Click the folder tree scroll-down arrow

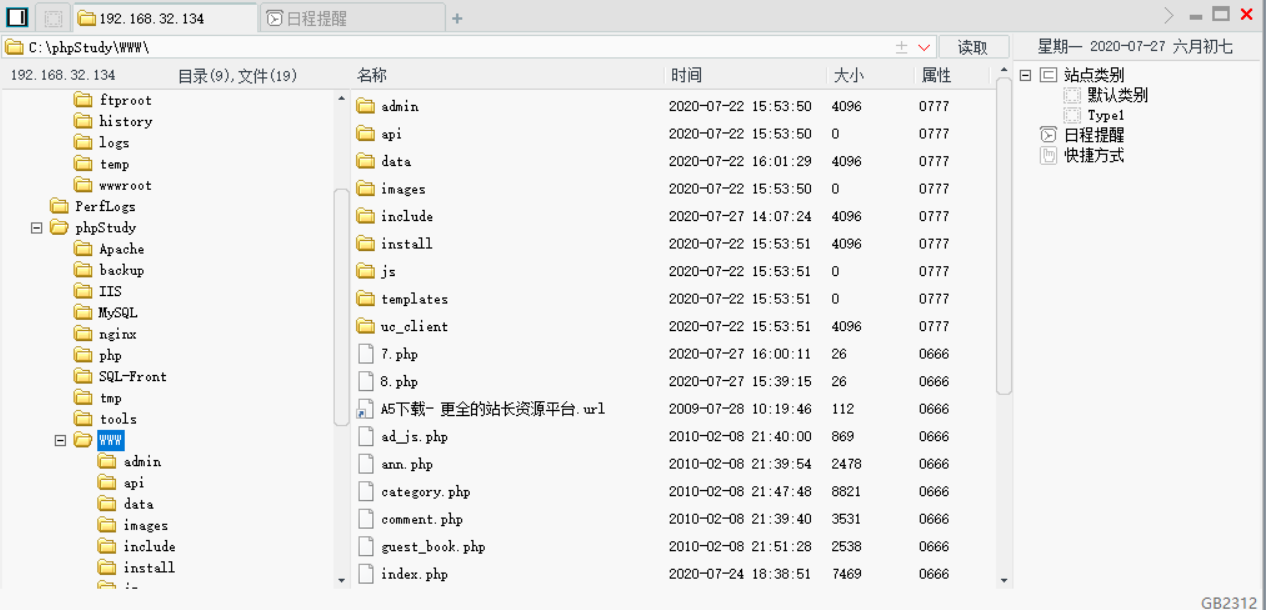tap(341, 580)
